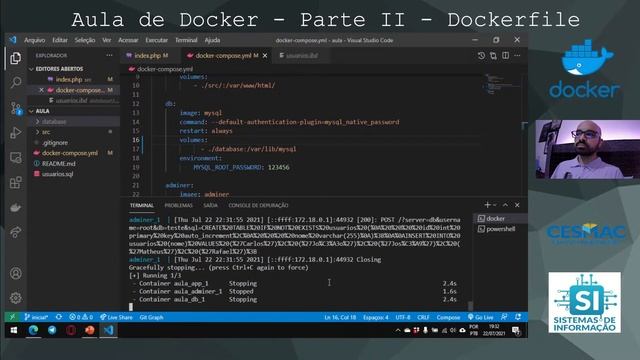Open editor more actions ellipsis
640x360 pixels.
(x=517, y=56)
